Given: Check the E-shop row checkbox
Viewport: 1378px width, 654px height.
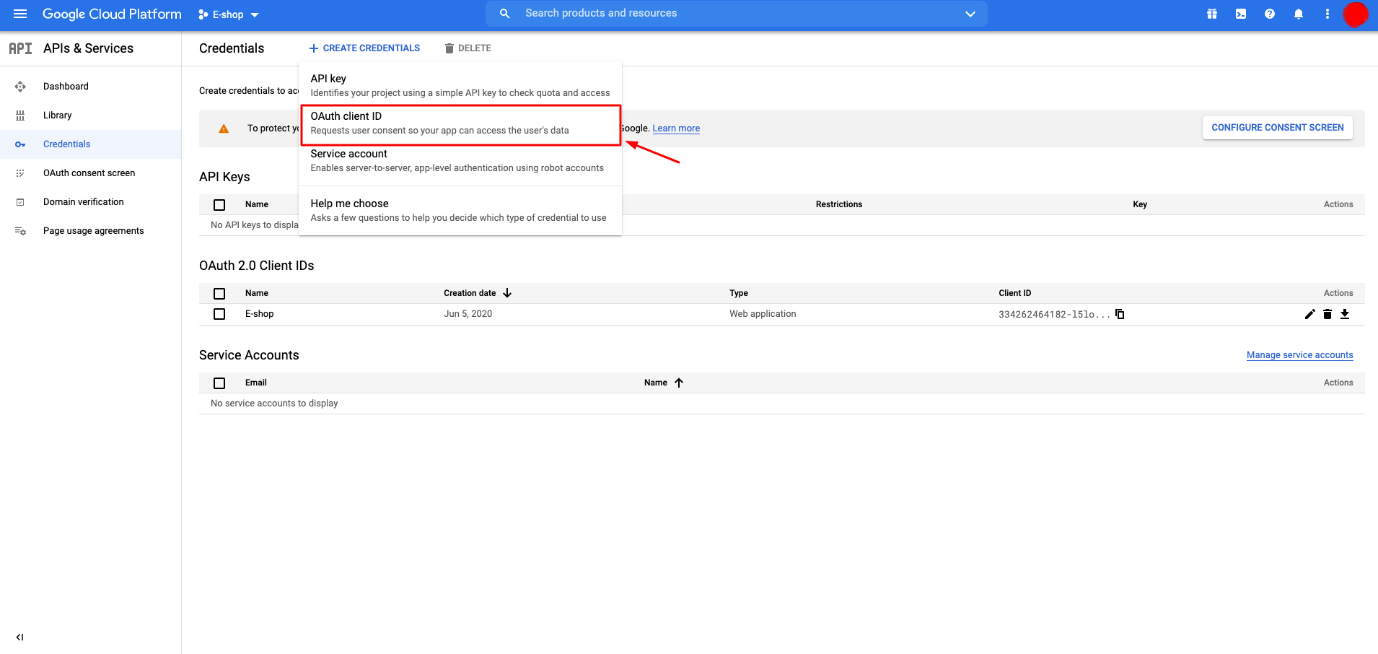Looking at the screenshot, I should click(219, 314).
